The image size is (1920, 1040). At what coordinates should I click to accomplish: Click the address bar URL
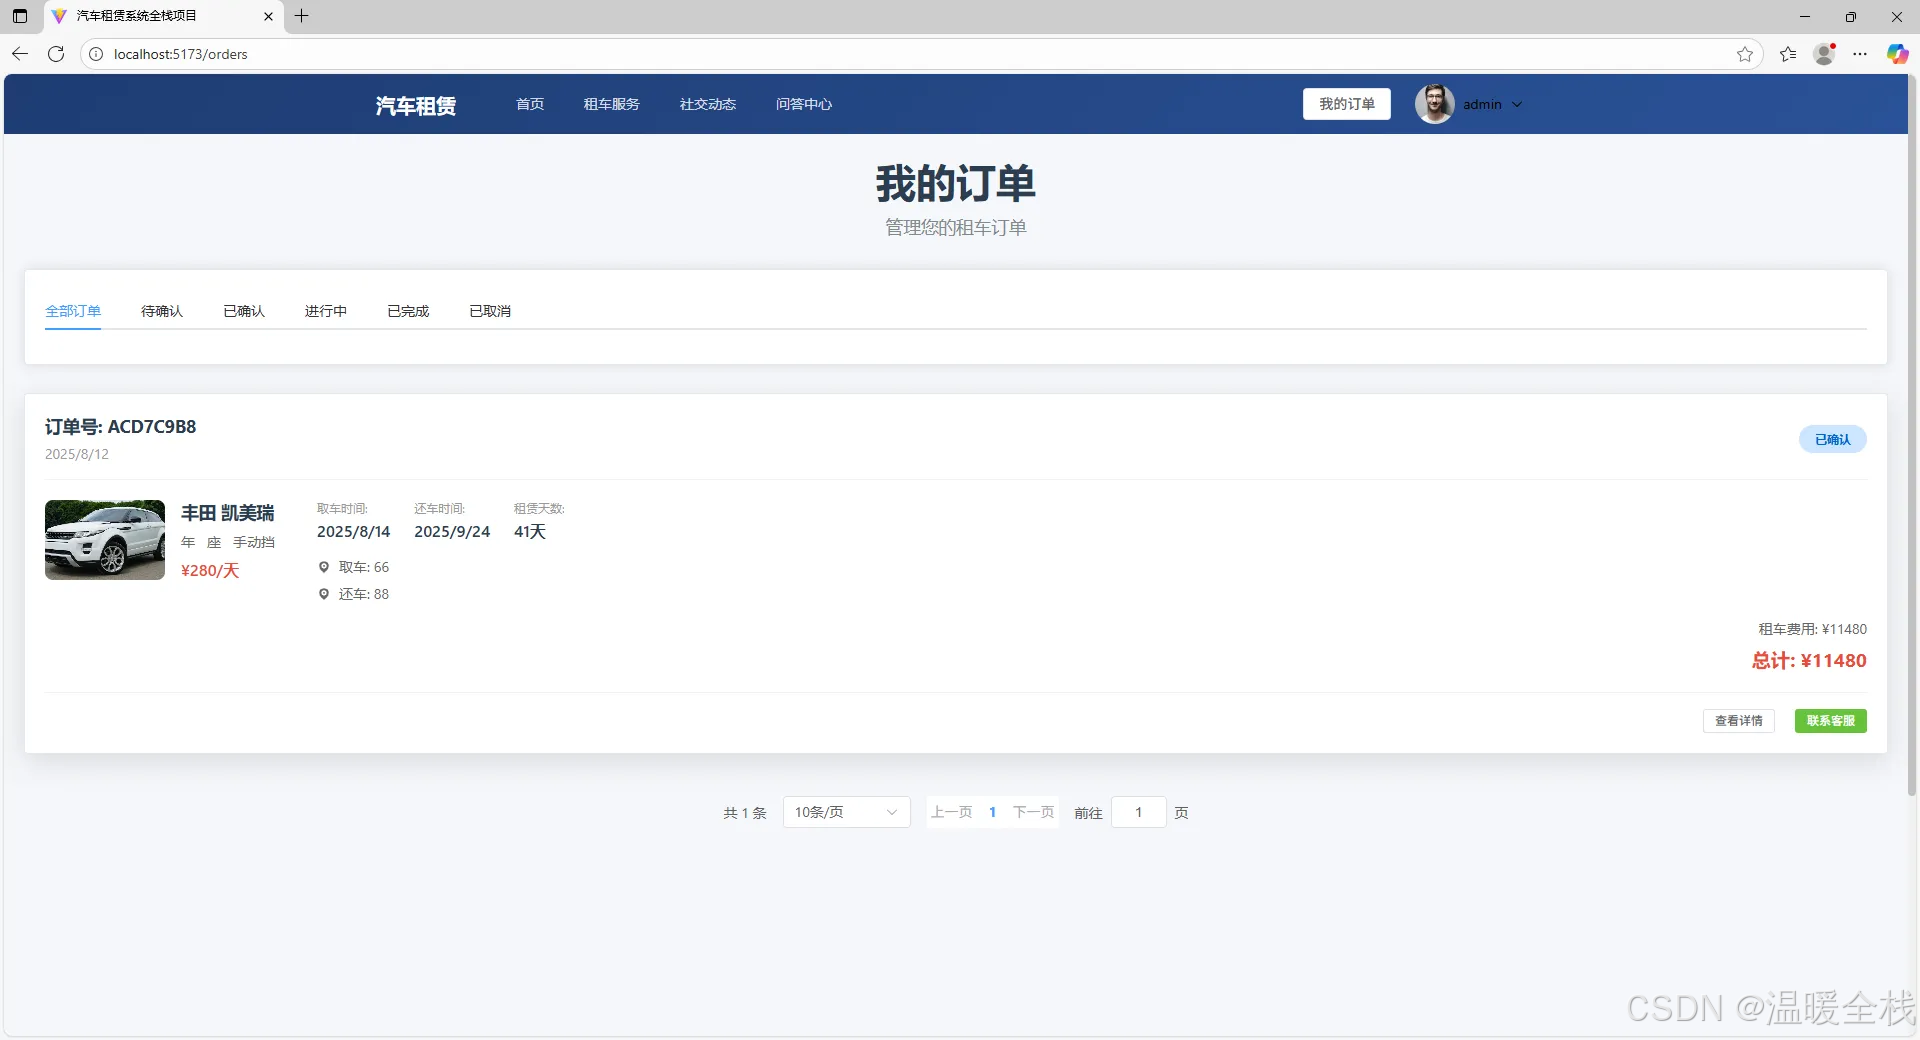[181, 54]
